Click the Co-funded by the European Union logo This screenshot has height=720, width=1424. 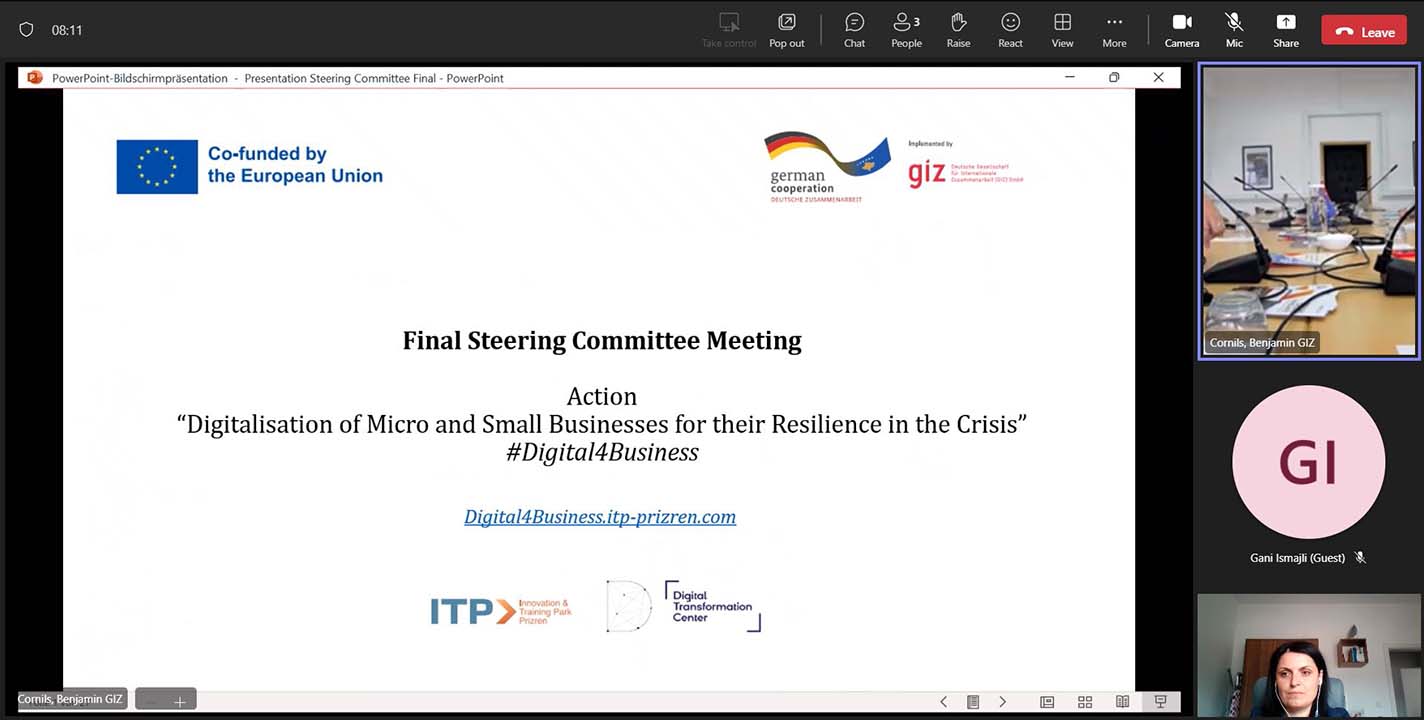pos(250,166)
